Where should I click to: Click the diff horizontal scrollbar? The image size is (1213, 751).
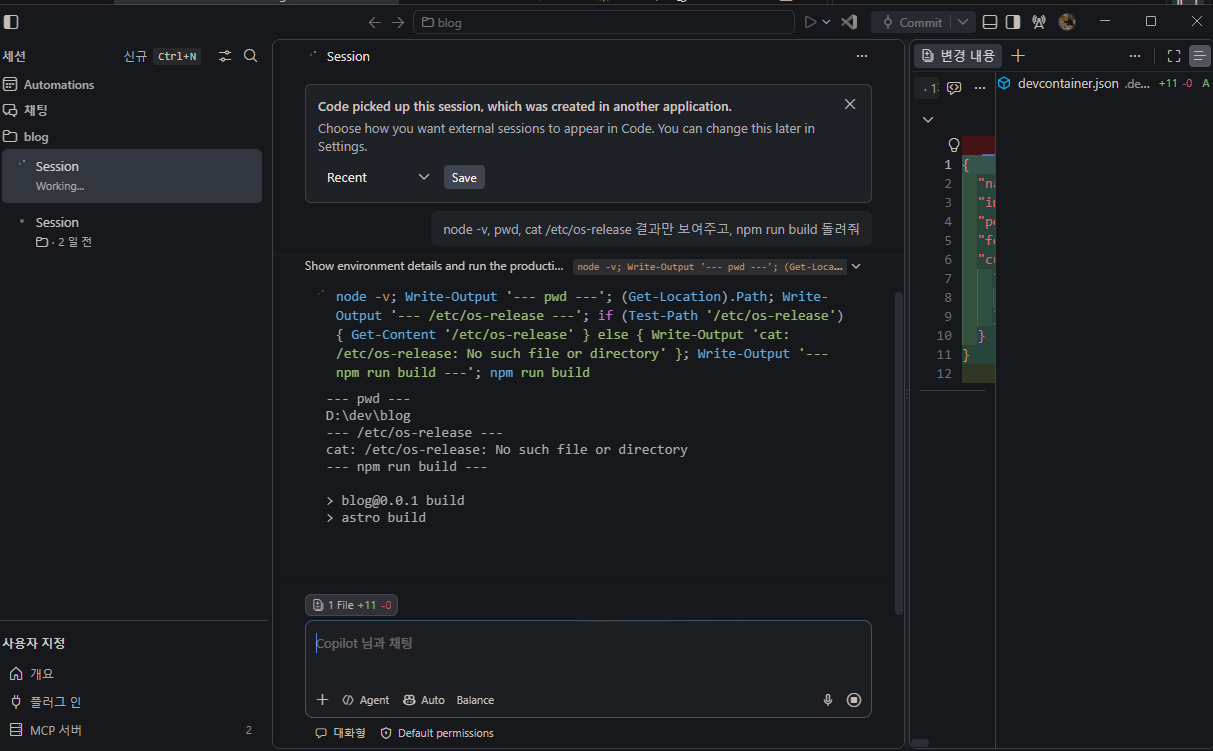click(920, 743)
